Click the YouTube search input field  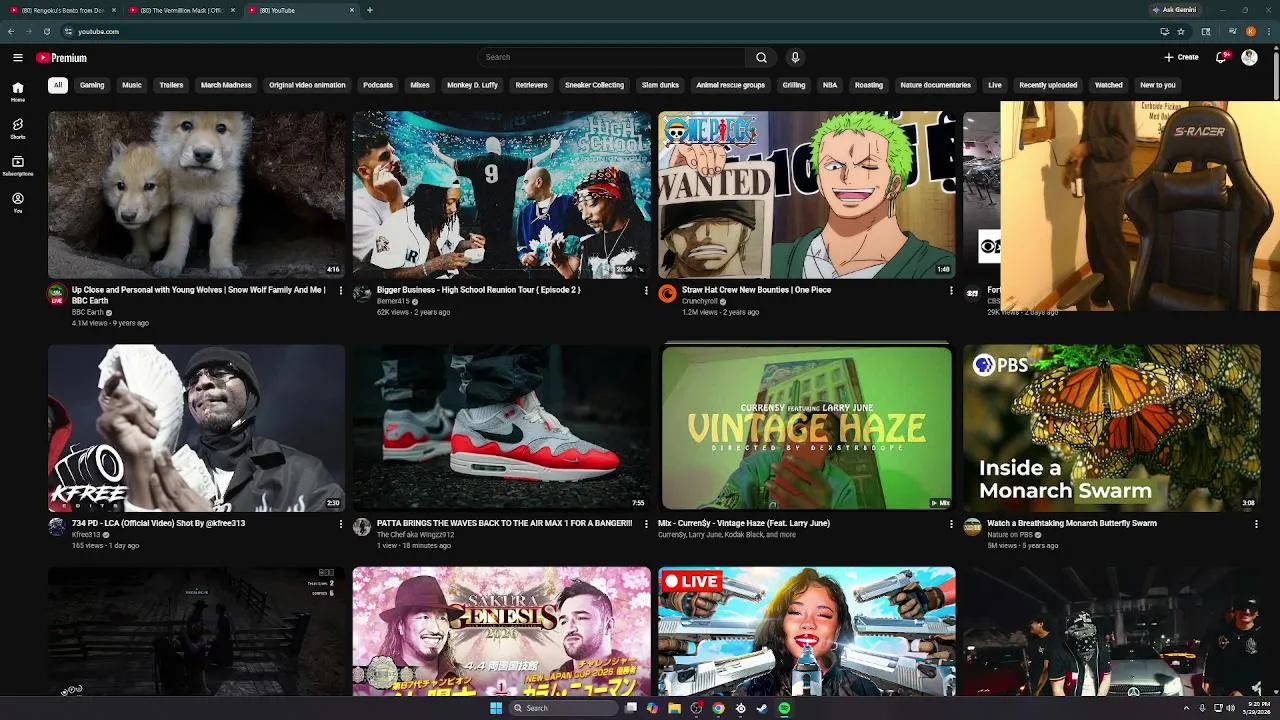(611, 57)
